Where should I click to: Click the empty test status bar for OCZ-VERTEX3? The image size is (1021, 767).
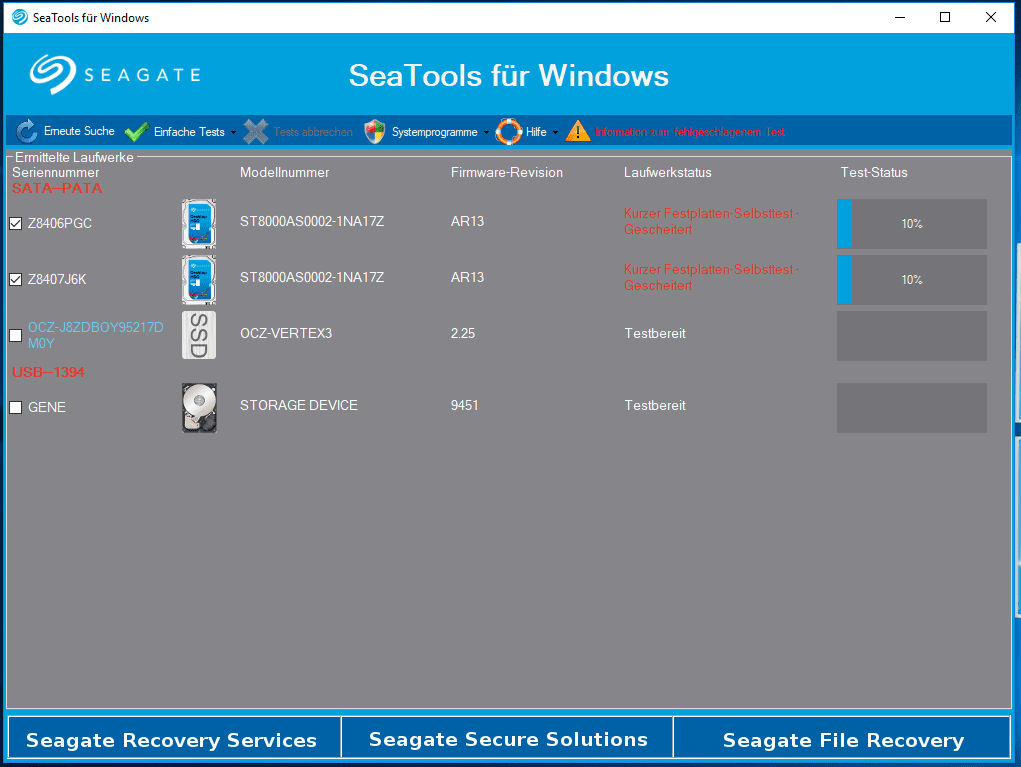pos(912,336)
